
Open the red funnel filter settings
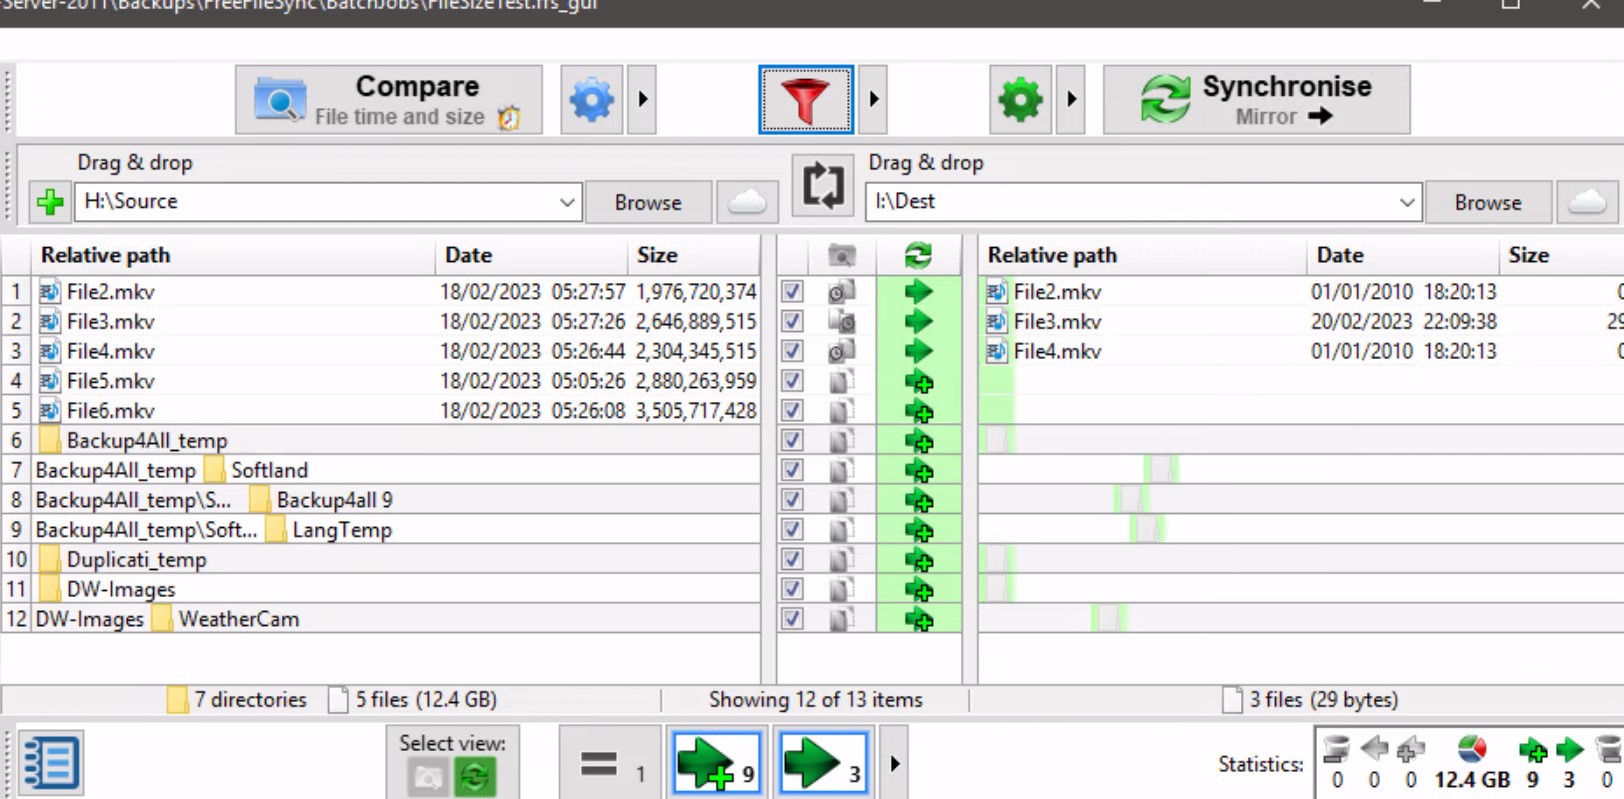point(806,100)
